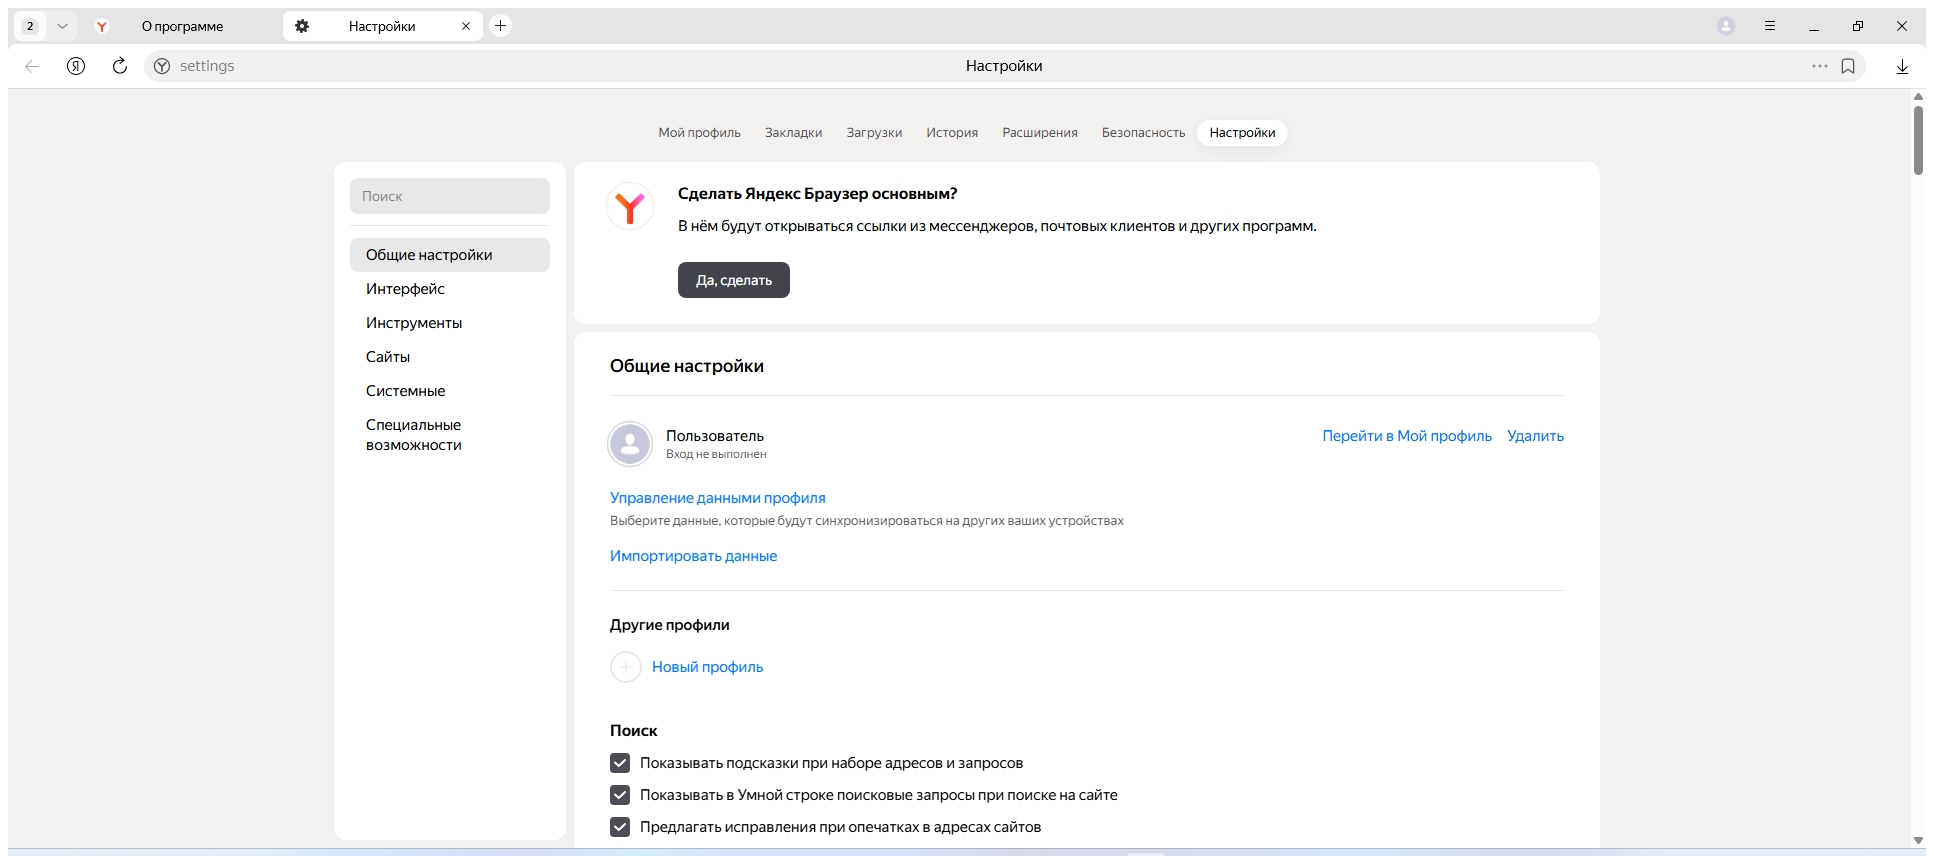Click the Импортировать данные link

coord(693,556)
